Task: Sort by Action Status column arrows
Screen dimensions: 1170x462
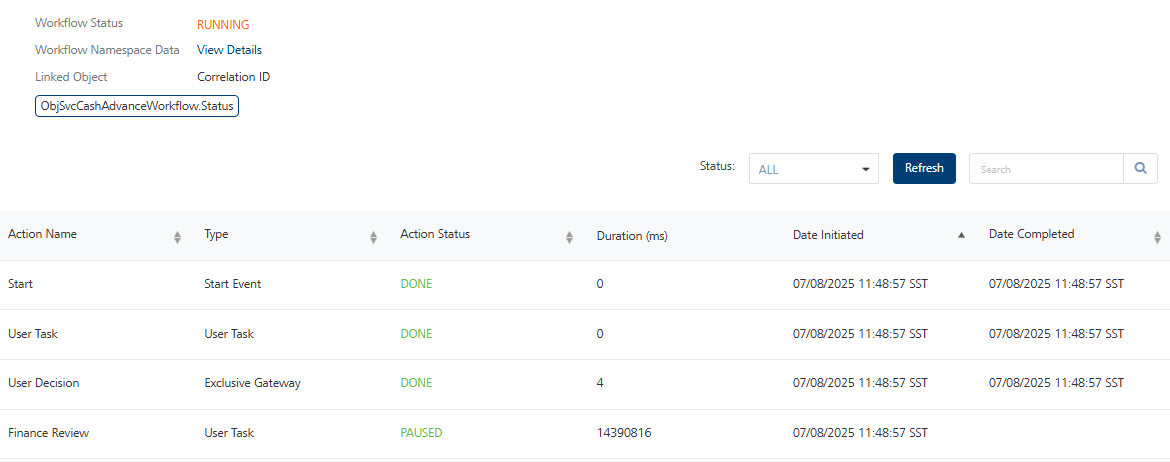Action: pos(569,237)
